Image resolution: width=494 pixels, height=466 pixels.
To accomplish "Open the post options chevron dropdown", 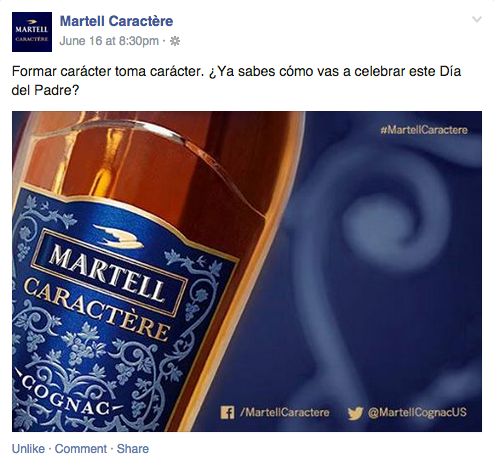I will [477, 19].
